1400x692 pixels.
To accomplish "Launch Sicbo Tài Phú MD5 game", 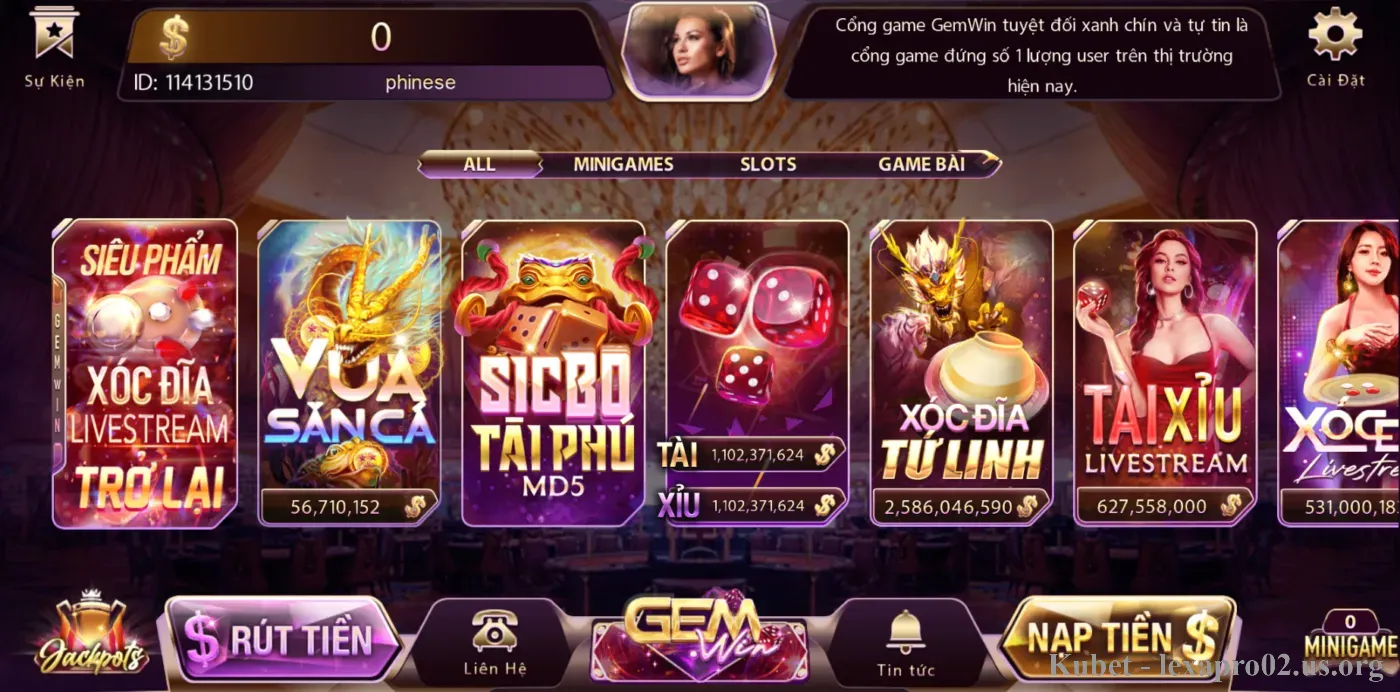I will [553, 373].
